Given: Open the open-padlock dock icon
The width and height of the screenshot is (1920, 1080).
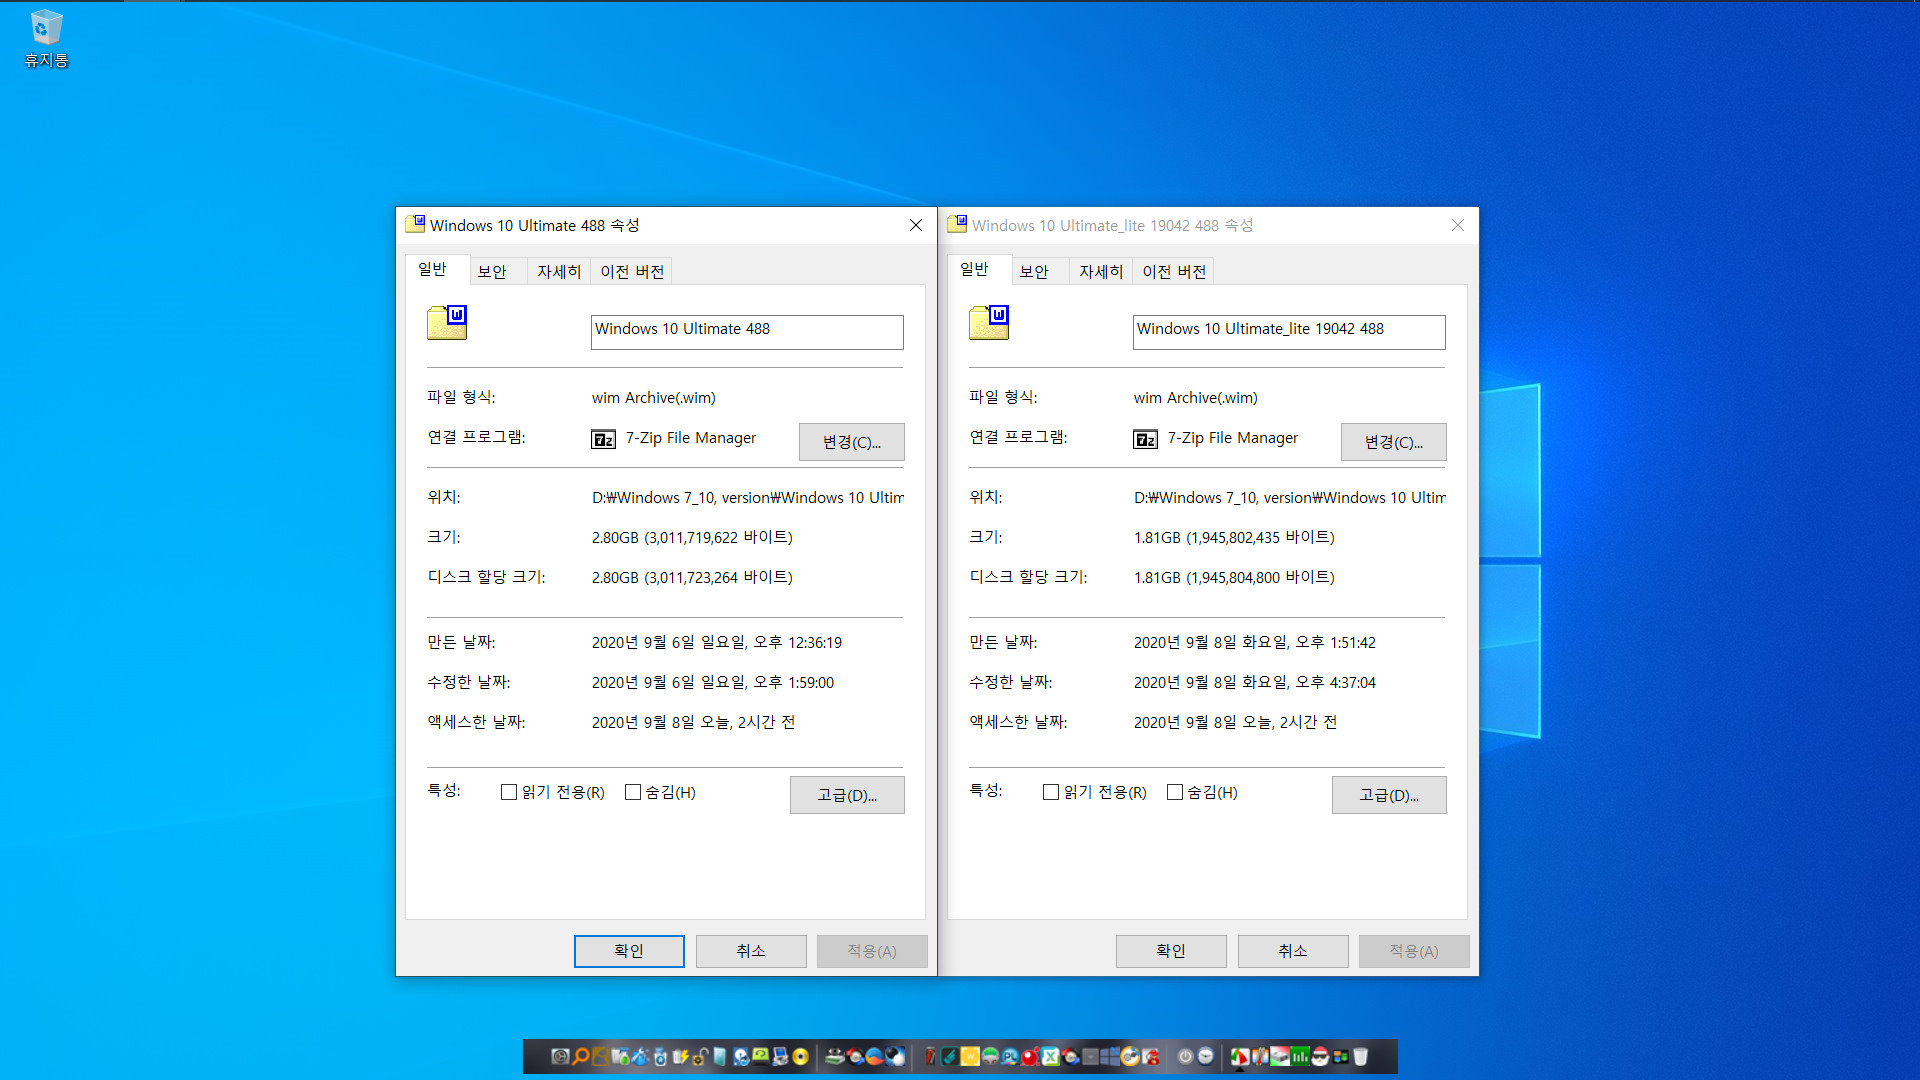Looking at the screenshot, I should tap(700, 1056).
